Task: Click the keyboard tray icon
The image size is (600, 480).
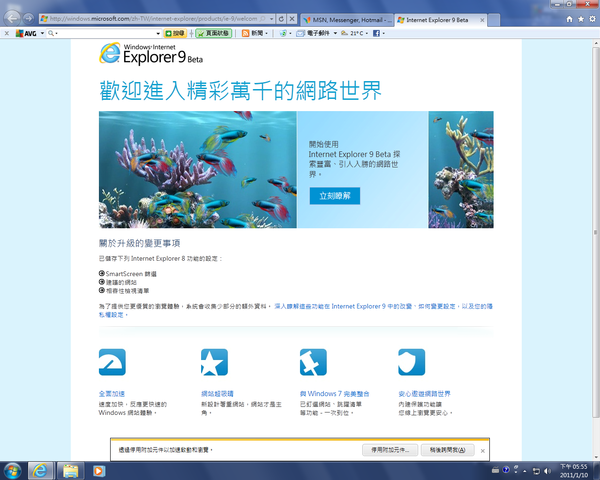Action: (495, 470)
